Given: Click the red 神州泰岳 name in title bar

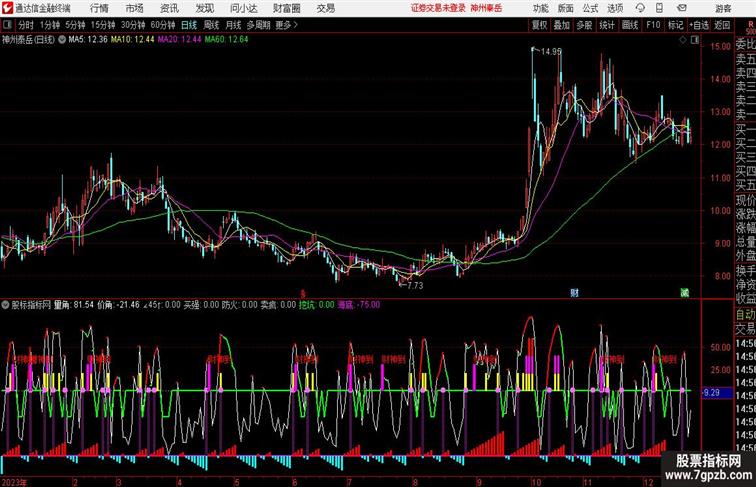Looking at the screenshot, I should pos(486,8).
